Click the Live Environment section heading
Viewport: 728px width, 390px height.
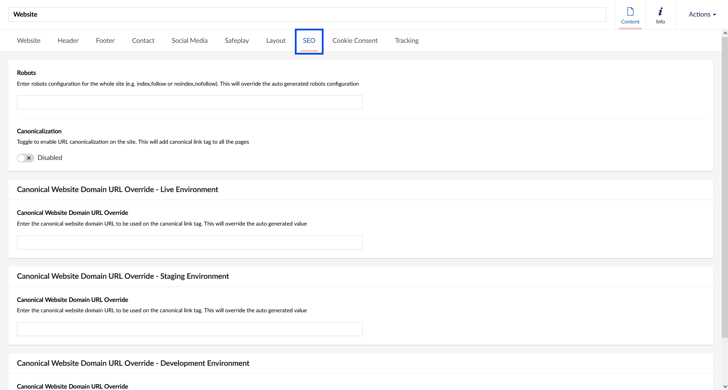click(117, 189)
